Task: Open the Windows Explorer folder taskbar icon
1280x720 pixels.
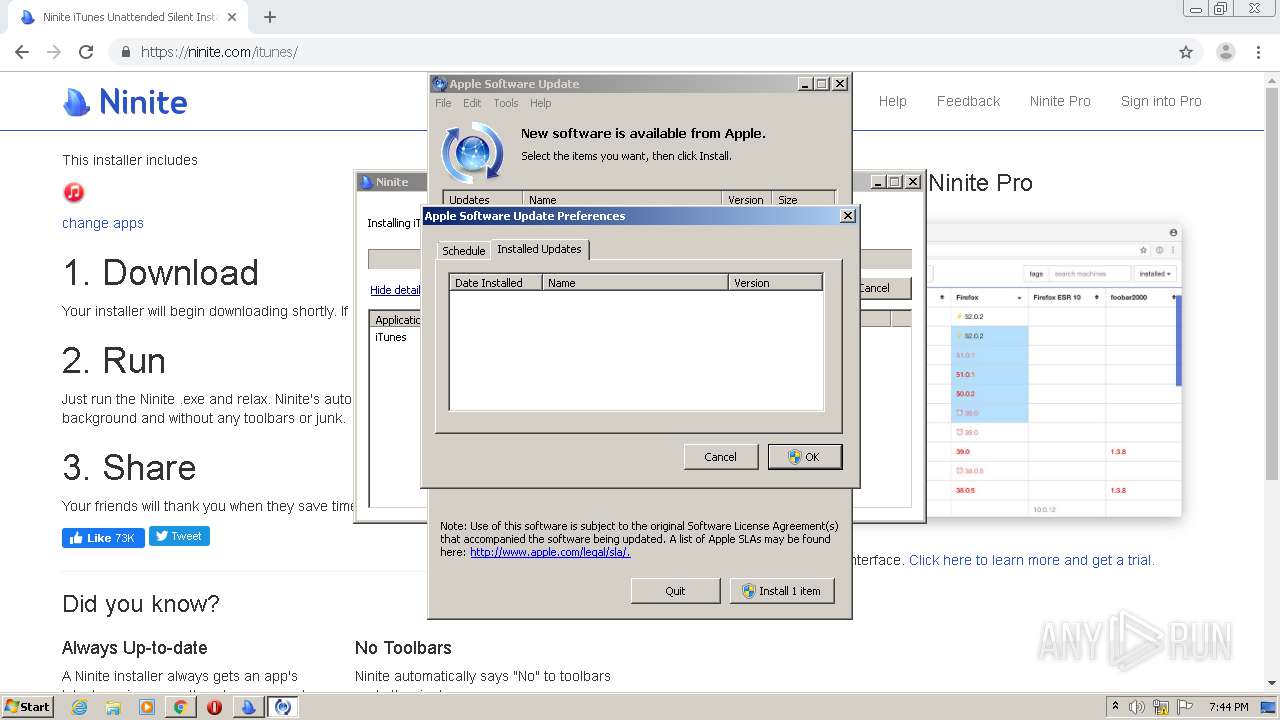Action: click(x=113, y=707)
